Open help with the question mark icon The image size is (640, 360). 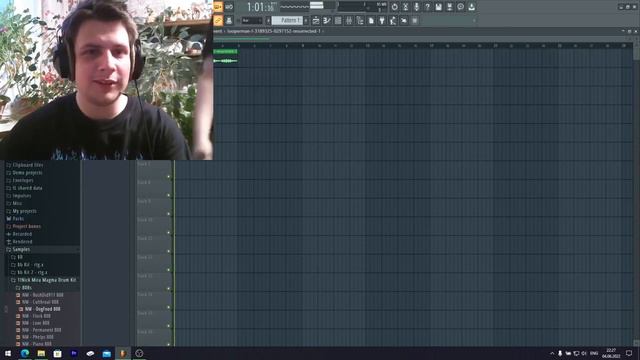427,7
